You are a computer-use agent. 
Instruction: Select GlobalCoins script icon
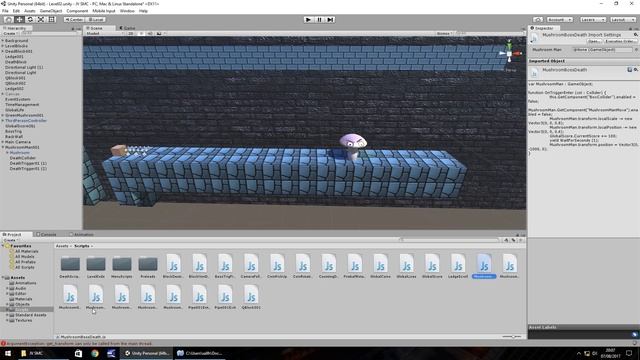click(380, 263)
